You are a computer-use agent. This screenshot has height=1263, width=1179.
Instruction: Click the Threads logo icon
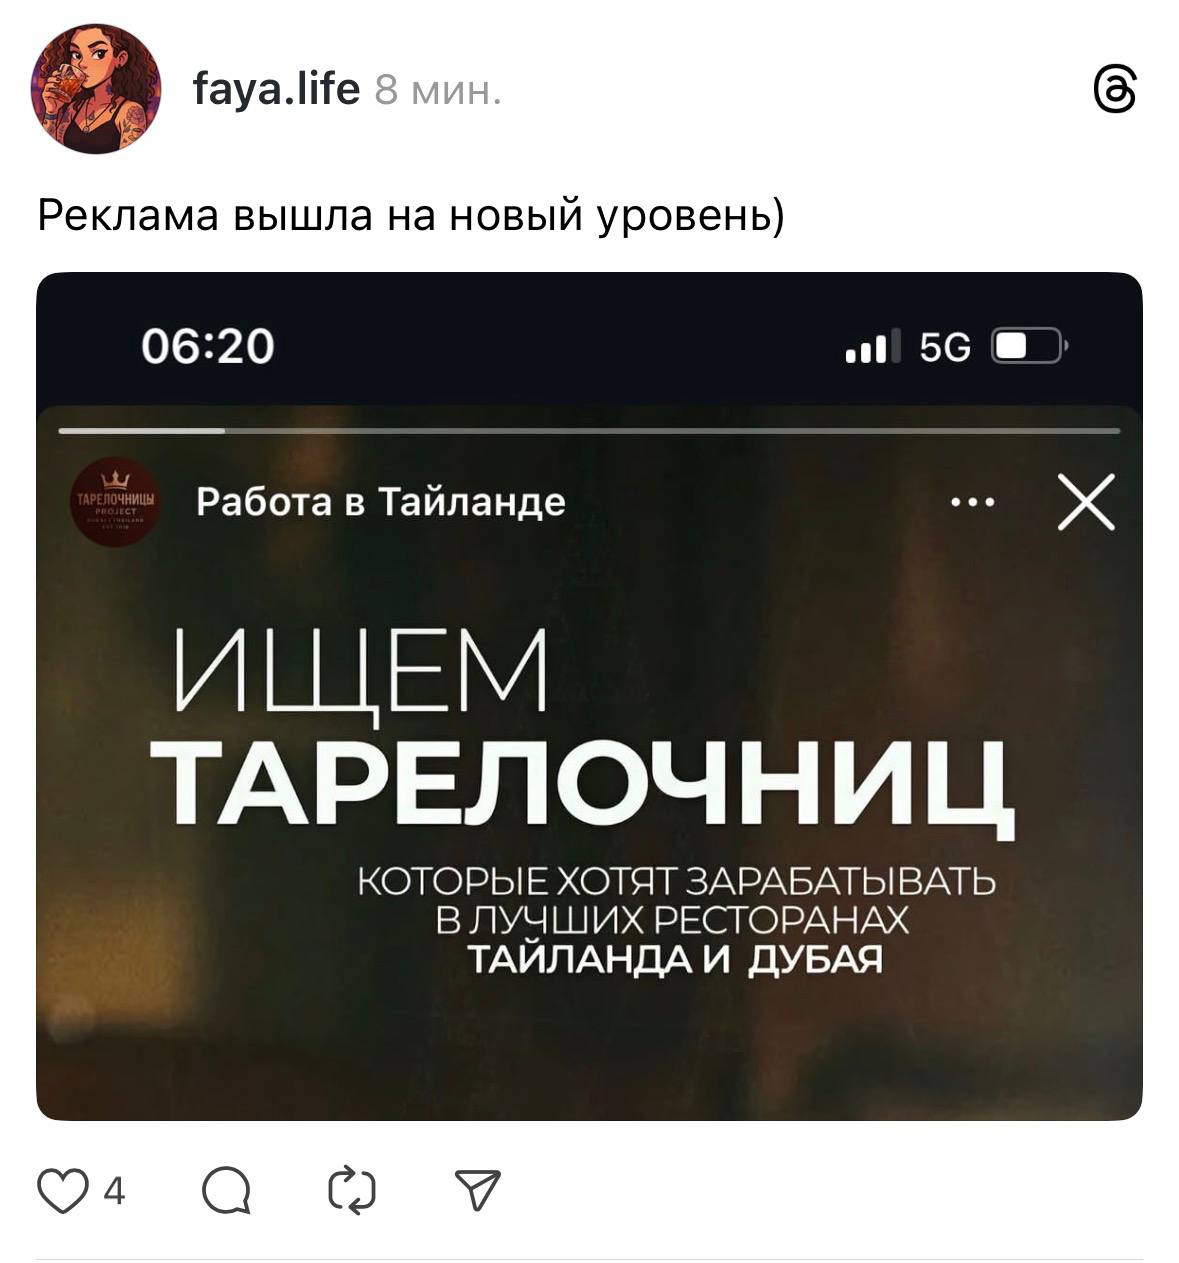pos(1115,90)
